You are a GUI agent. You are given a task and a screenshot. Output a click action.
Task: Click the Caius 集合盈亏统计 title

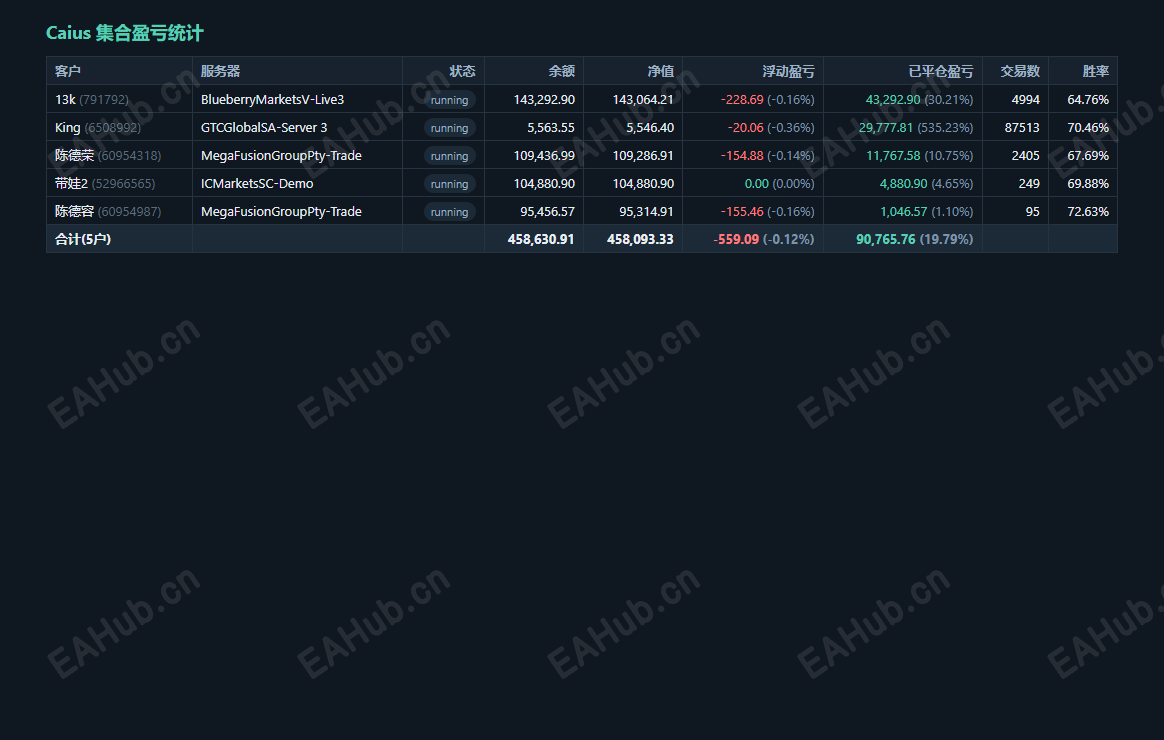click(125, 33)
